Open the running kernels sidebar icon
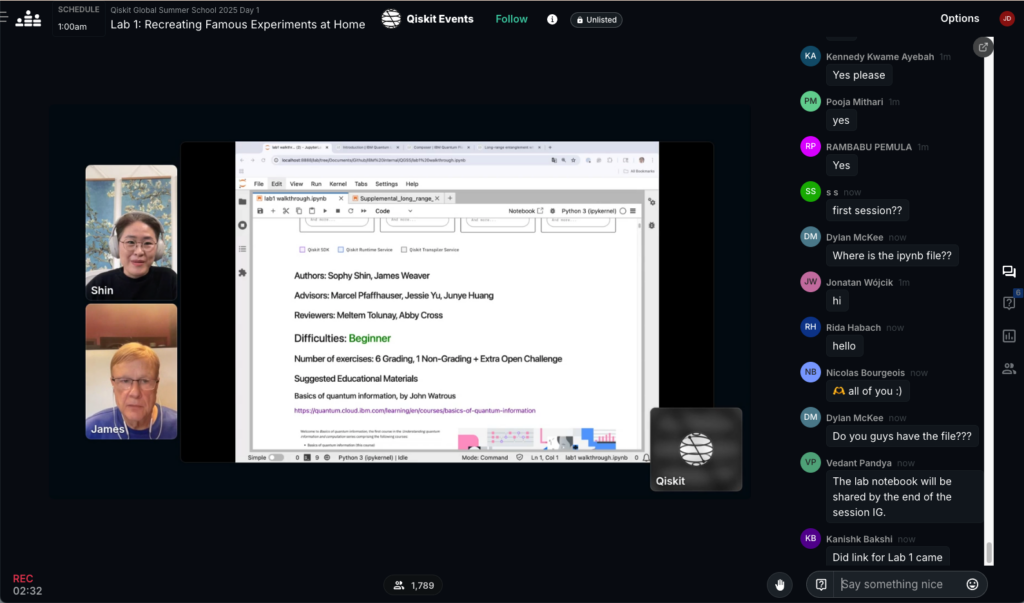Viewport: 1024px width, 603px height. coord(242,225)
